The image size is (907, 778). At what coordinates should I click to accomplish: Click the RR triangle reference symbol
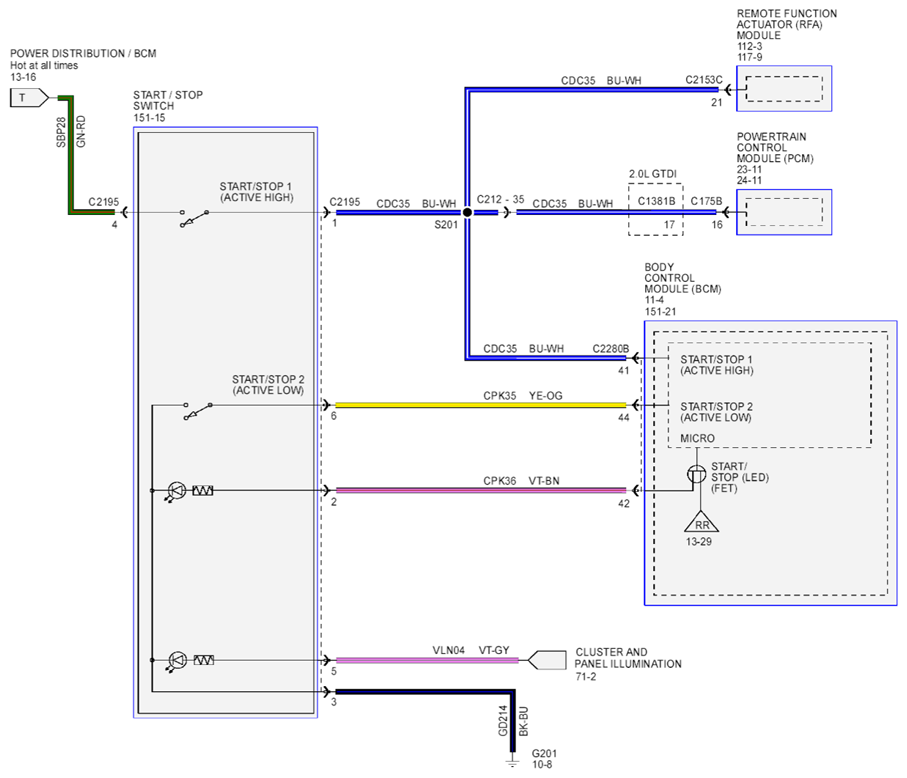701,522
